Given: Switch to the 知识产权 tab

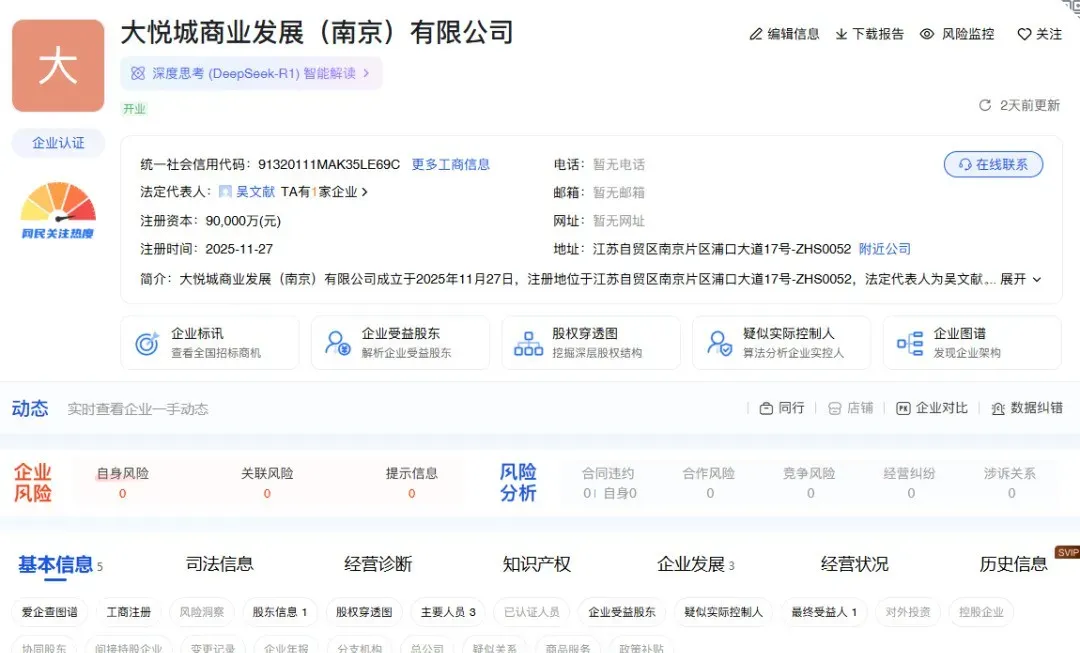Looking at the screenshot, I should click(537, 564).
